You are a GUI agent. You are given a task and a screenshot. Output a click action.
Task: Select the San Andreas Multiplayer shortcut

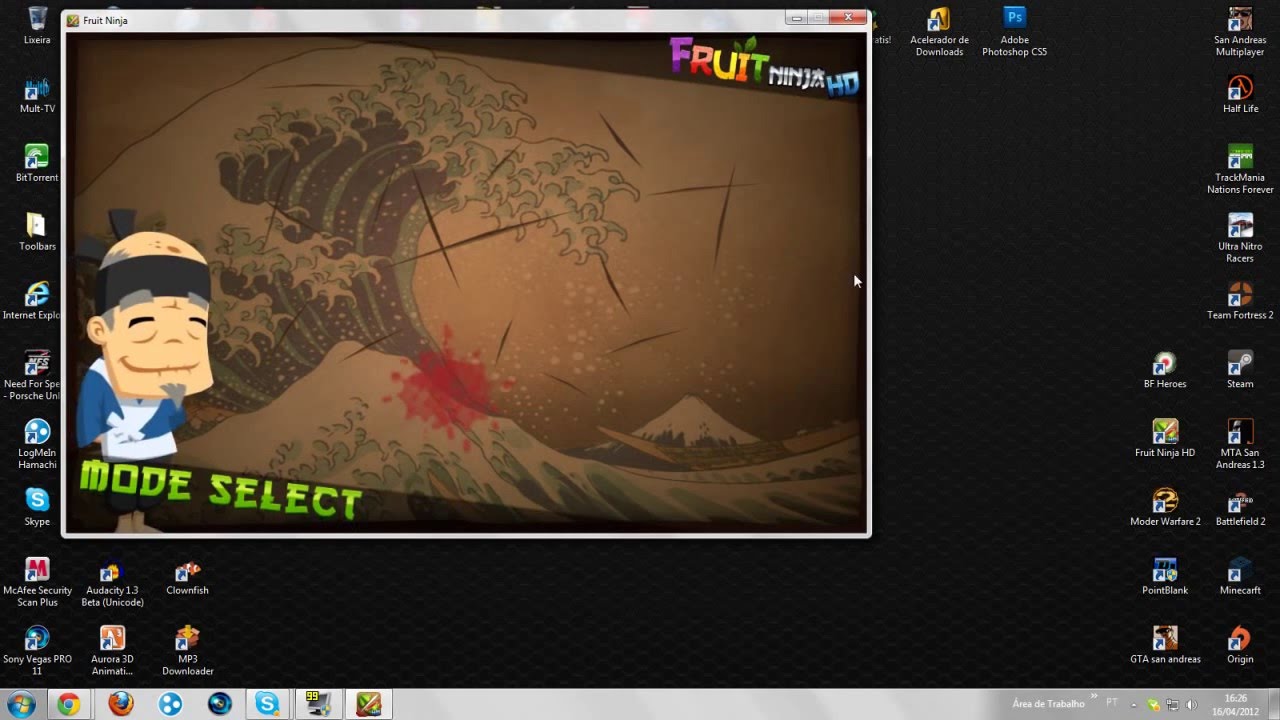click(1240, 32)
